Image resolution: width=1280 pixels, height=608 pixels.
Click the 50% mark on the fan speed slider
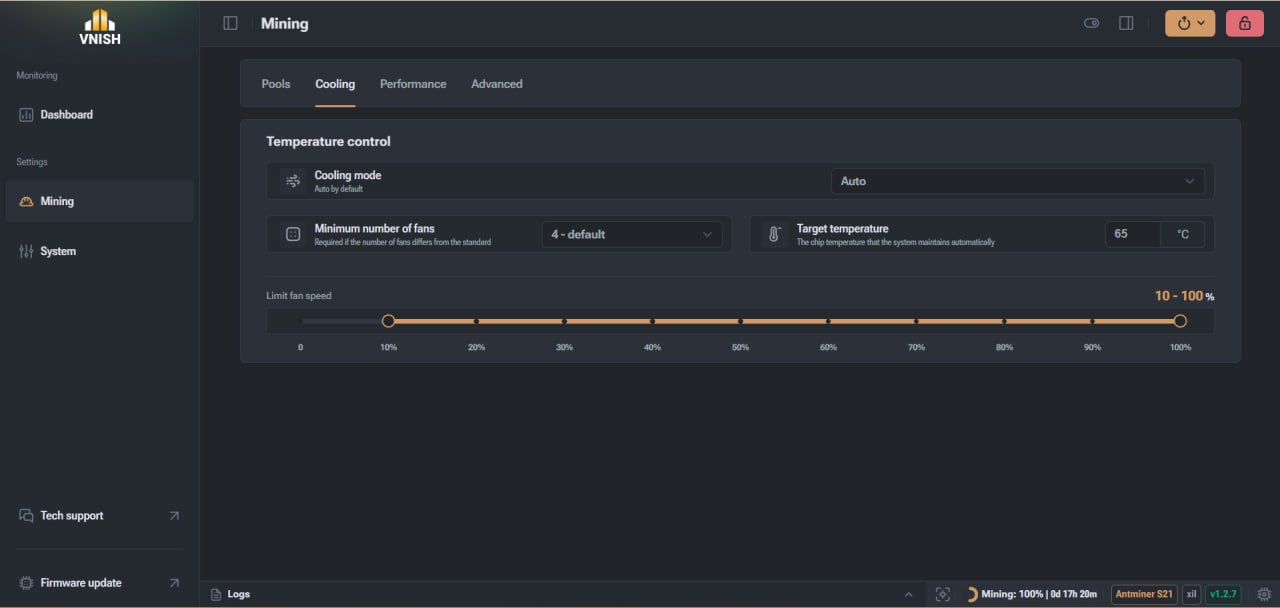(x=741, y=321)
